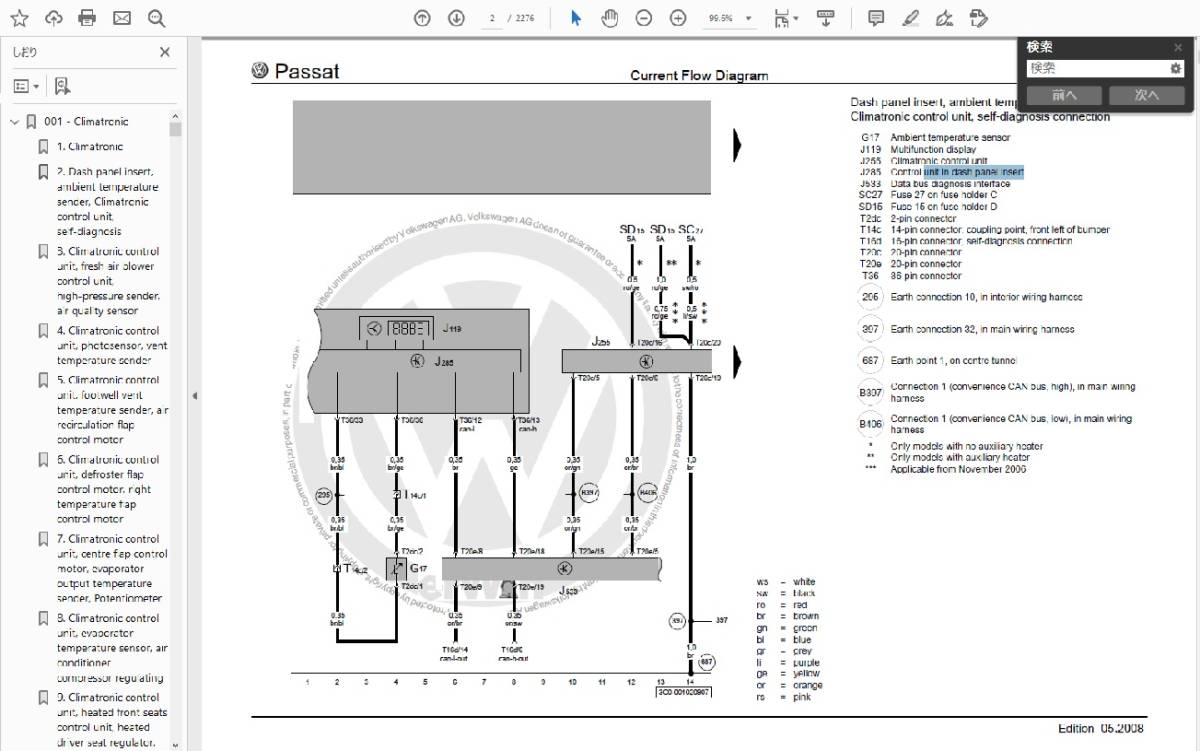This screenshot has width=1200, height=751.
Task: Click the 'Passat' heading on the page
Action: pyautogui.click(x=307, y=71)
